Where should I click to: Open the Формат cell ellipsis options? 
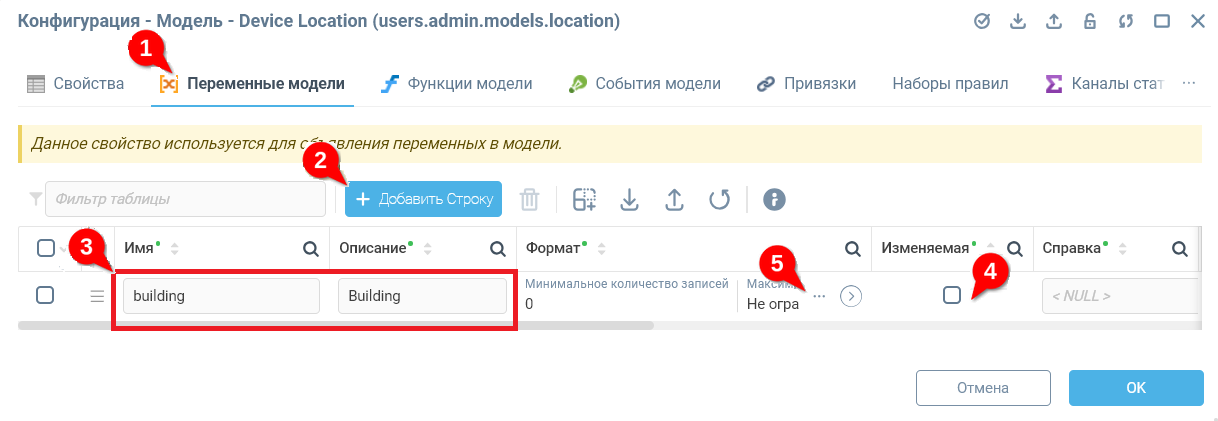click(x=819, y=296)
